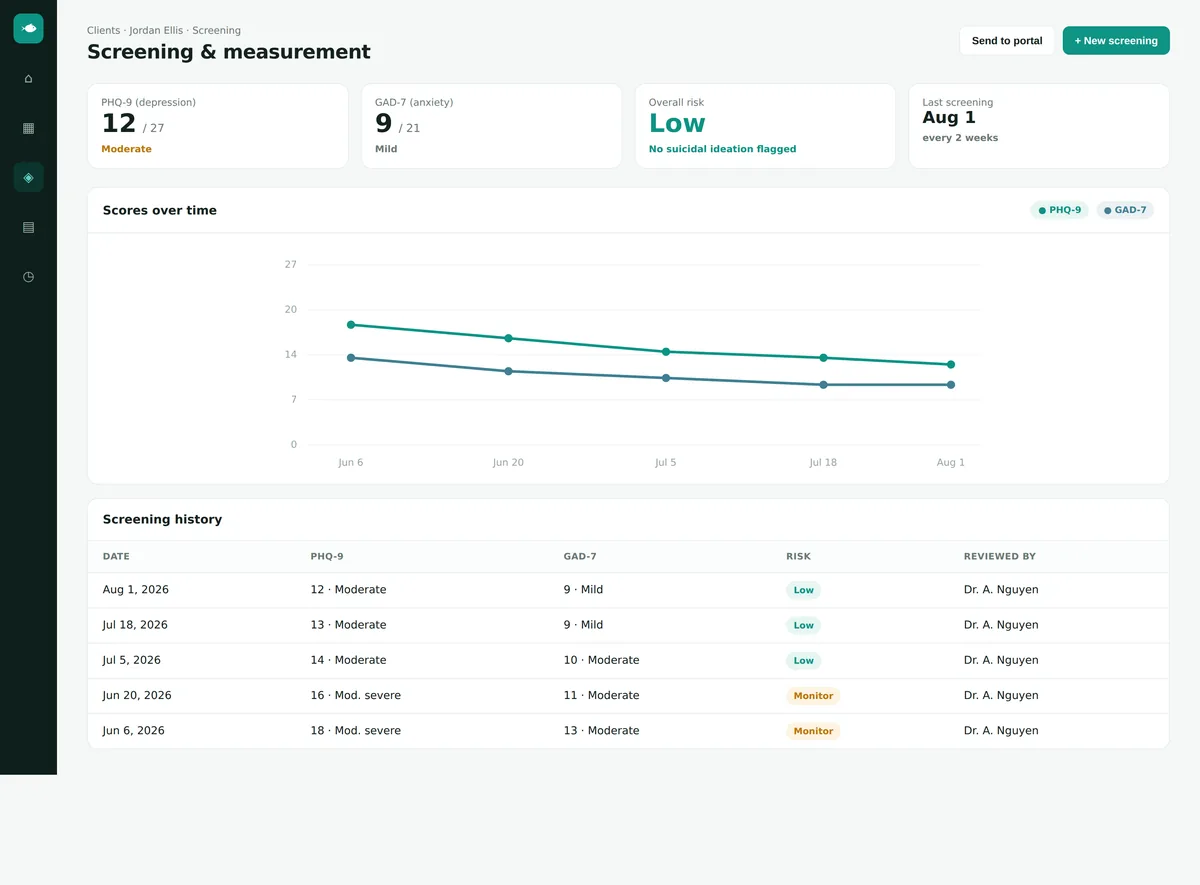Viewport: 1200px width, 885px height.
Task: Click 'every 2 weeks' text
Action: pyautogui.click(x=960, y=138)
